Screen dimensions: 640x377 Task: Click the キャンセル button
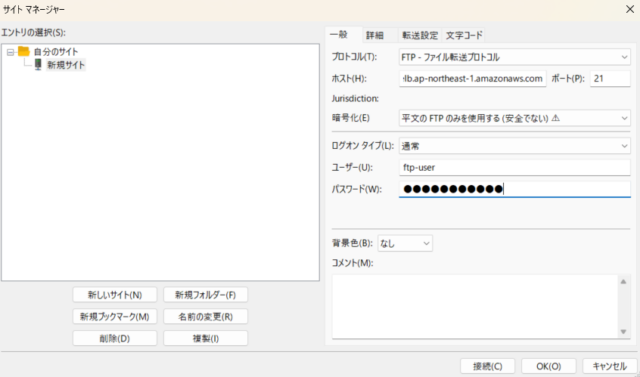pos(609,366)
